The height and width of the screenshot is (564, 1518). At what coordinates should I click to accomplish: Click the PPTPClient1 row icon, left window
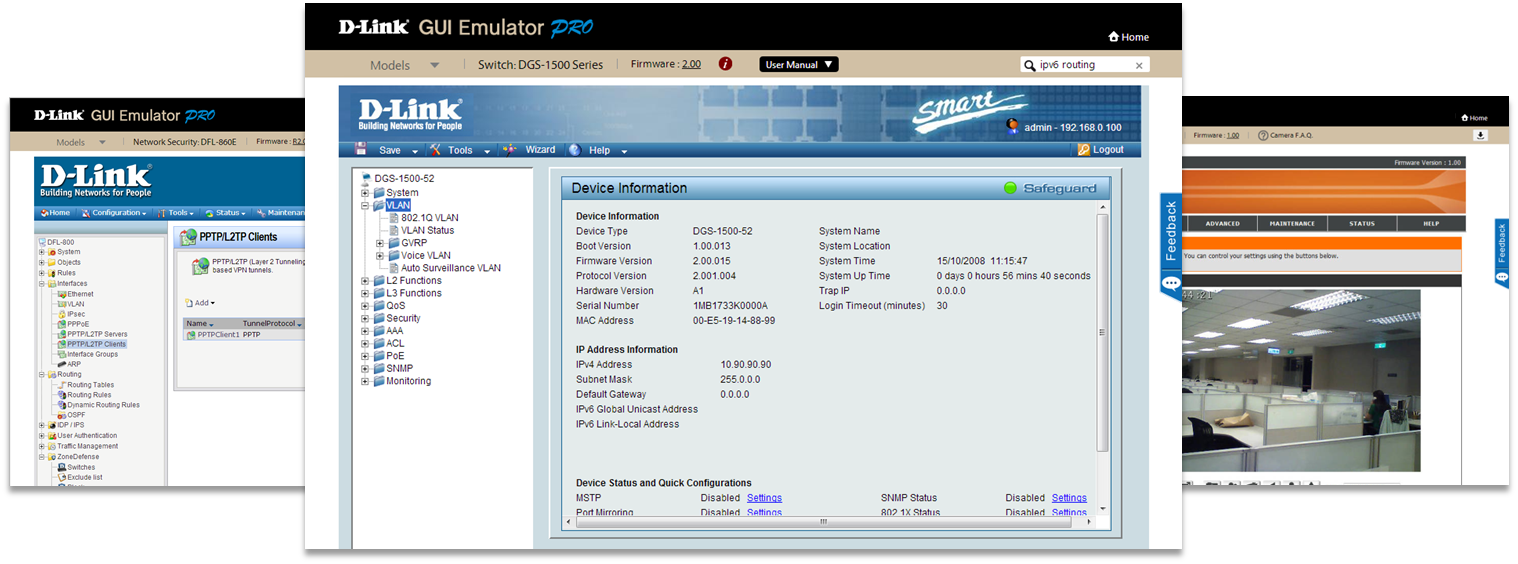pos(191,335)
